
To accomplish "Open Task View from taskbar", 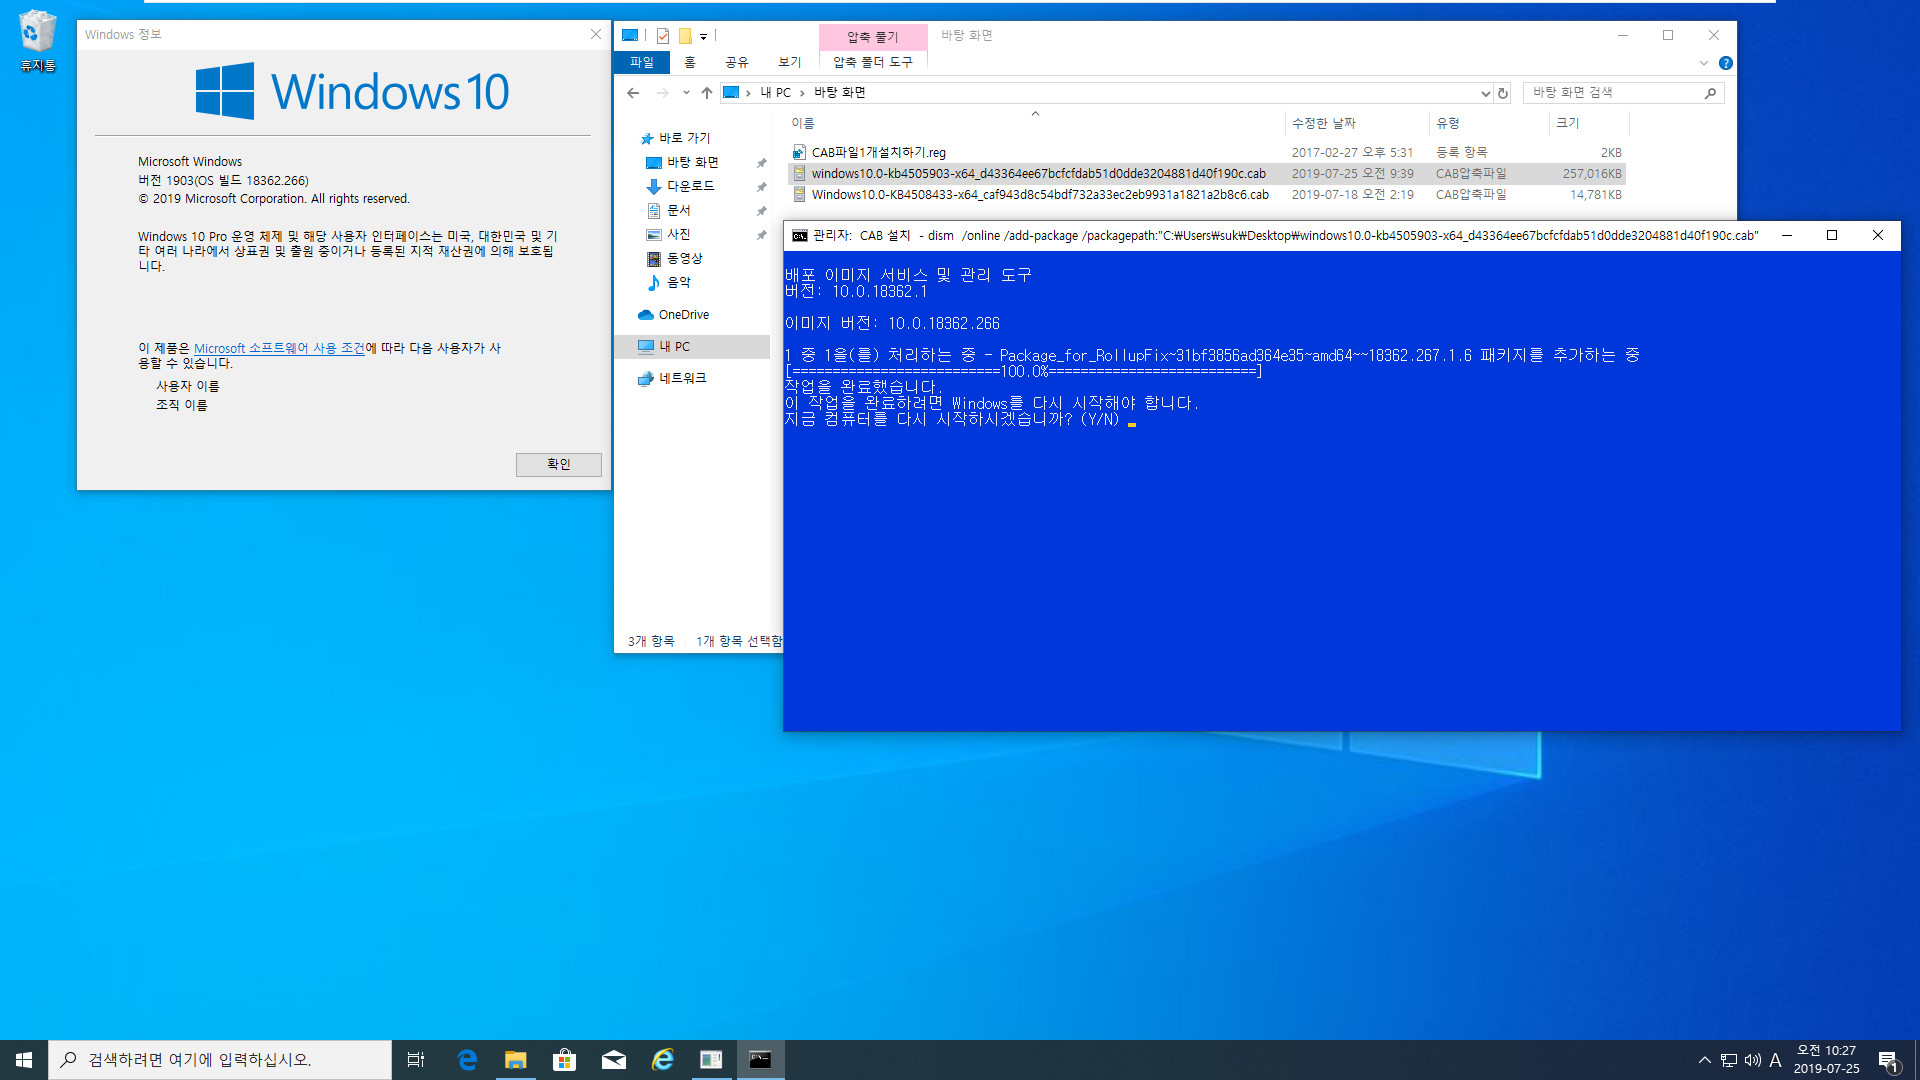I will (x=416, y=1060).
